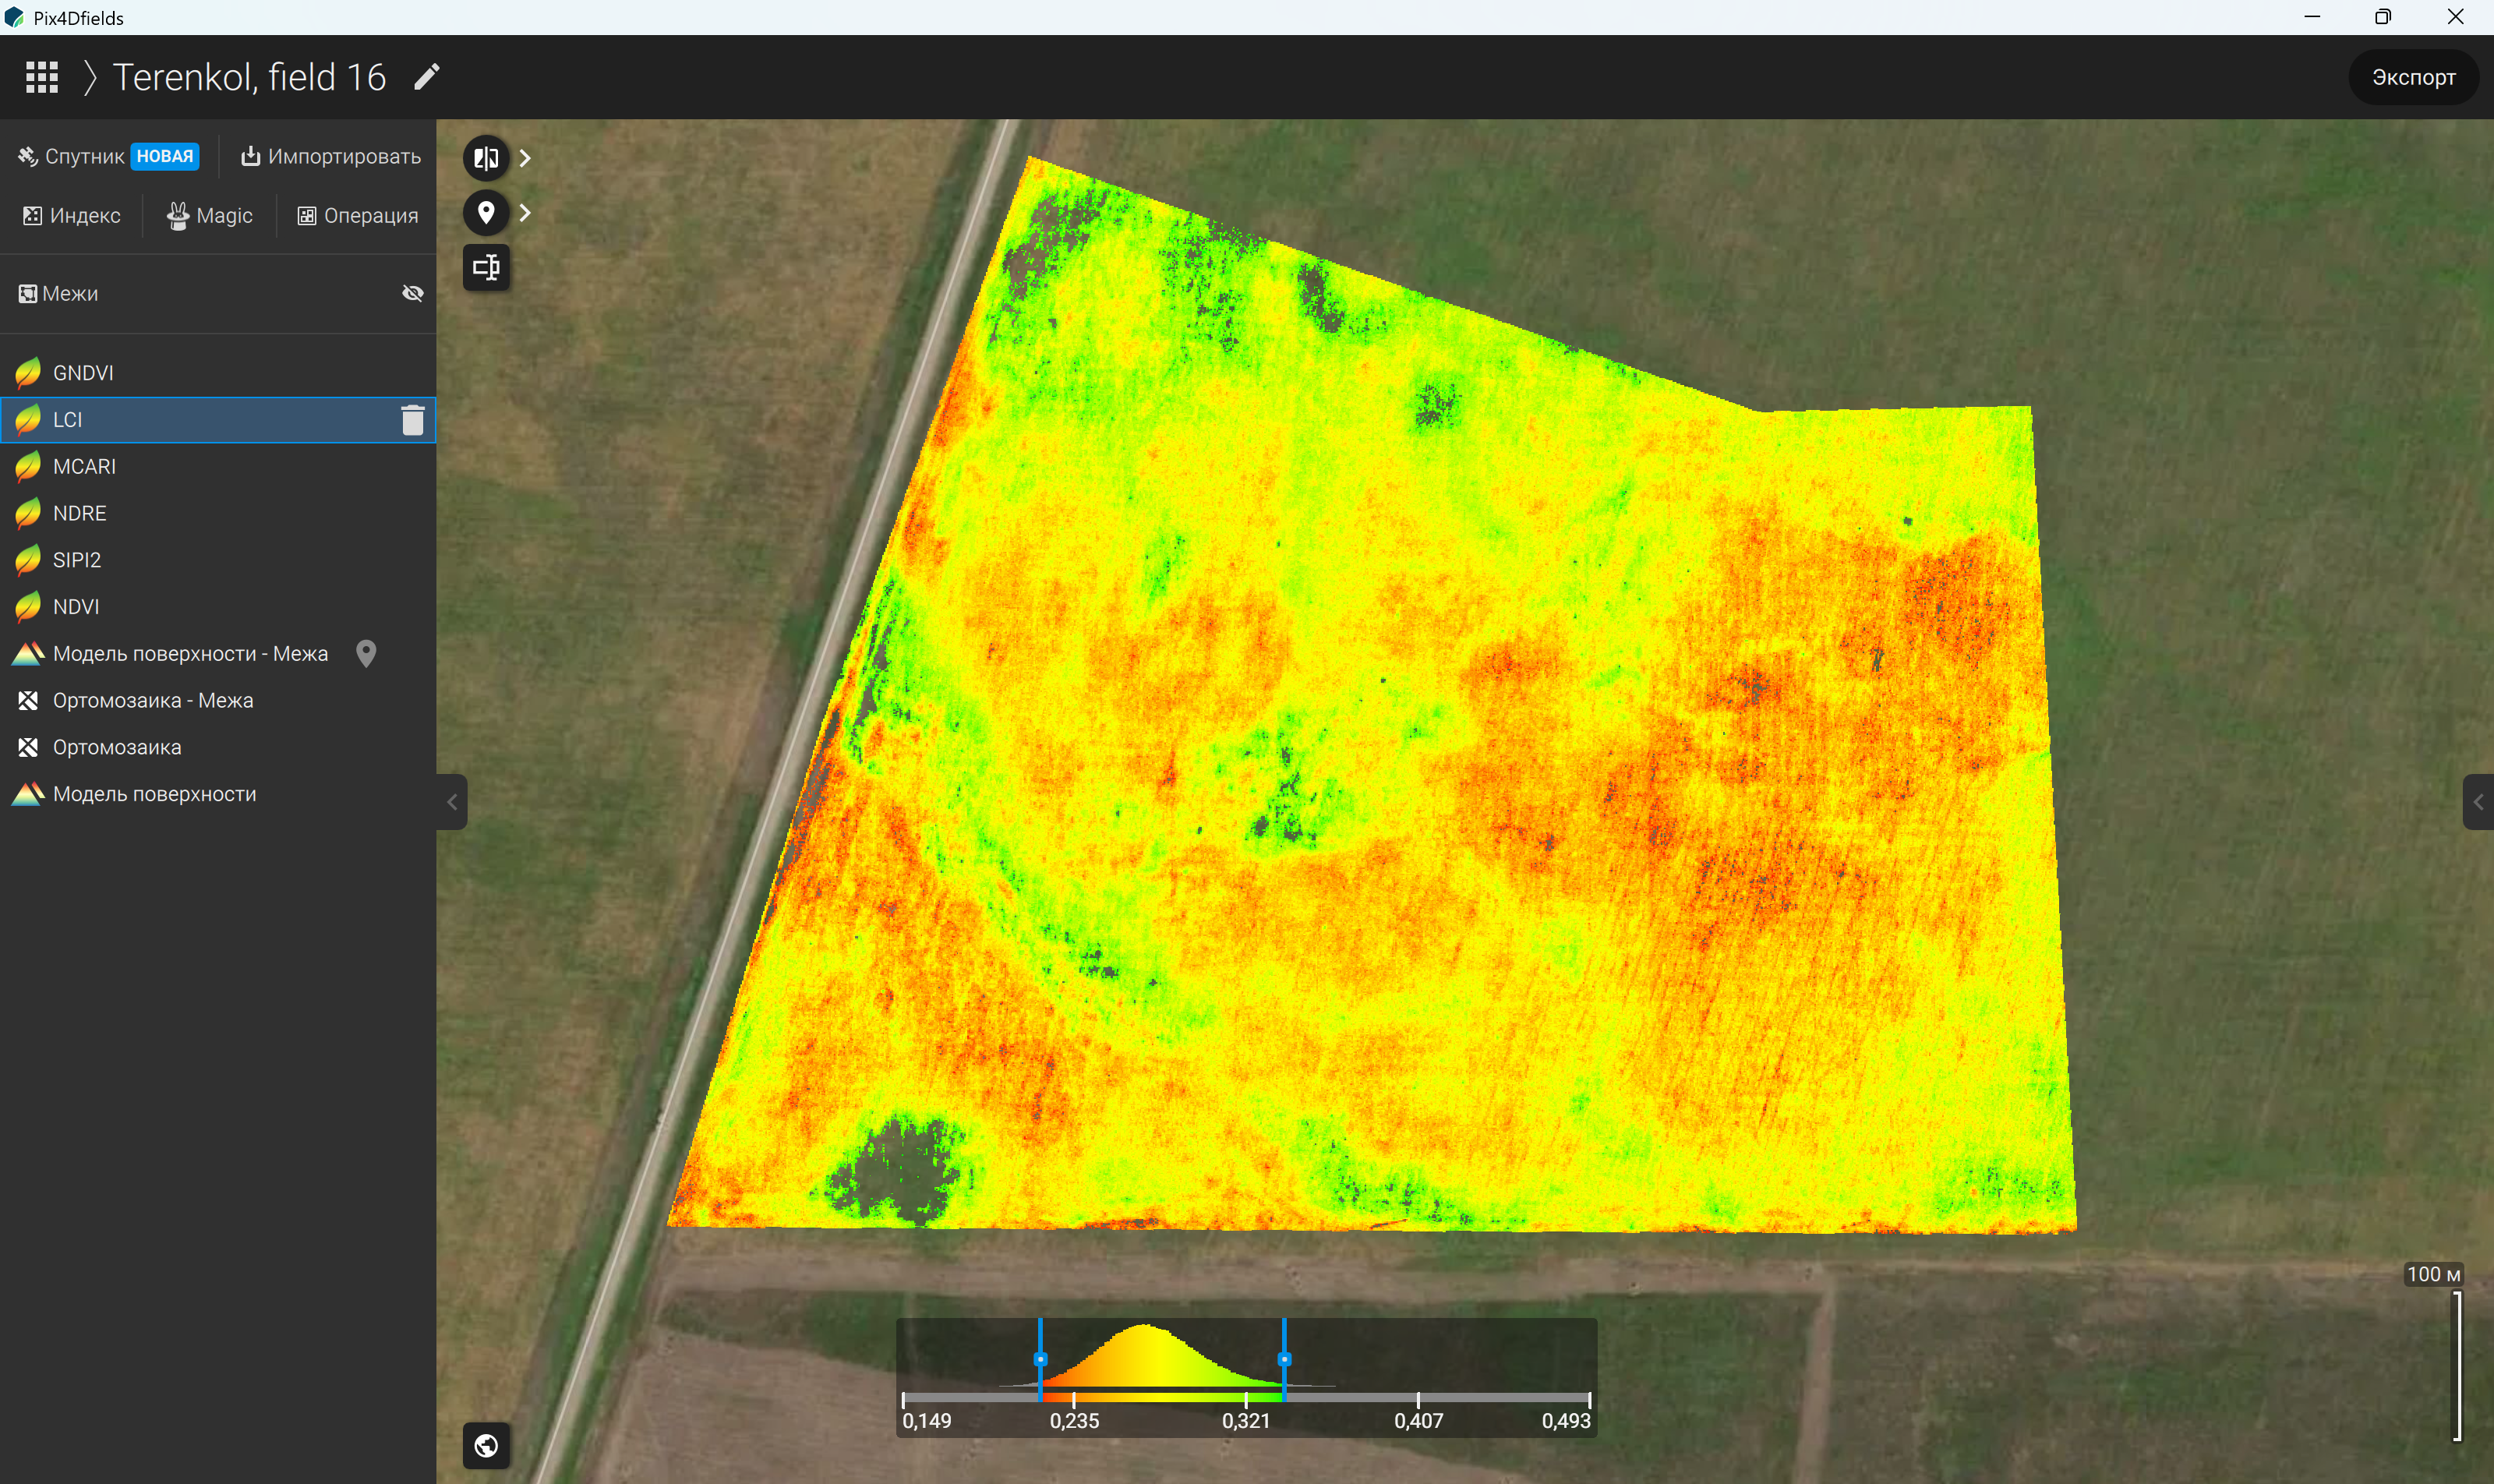Image resolution: width=2494 pixels, height=1484 pixels.
Task: Select the SIPI2 layer name
Action: click(77, 560)
